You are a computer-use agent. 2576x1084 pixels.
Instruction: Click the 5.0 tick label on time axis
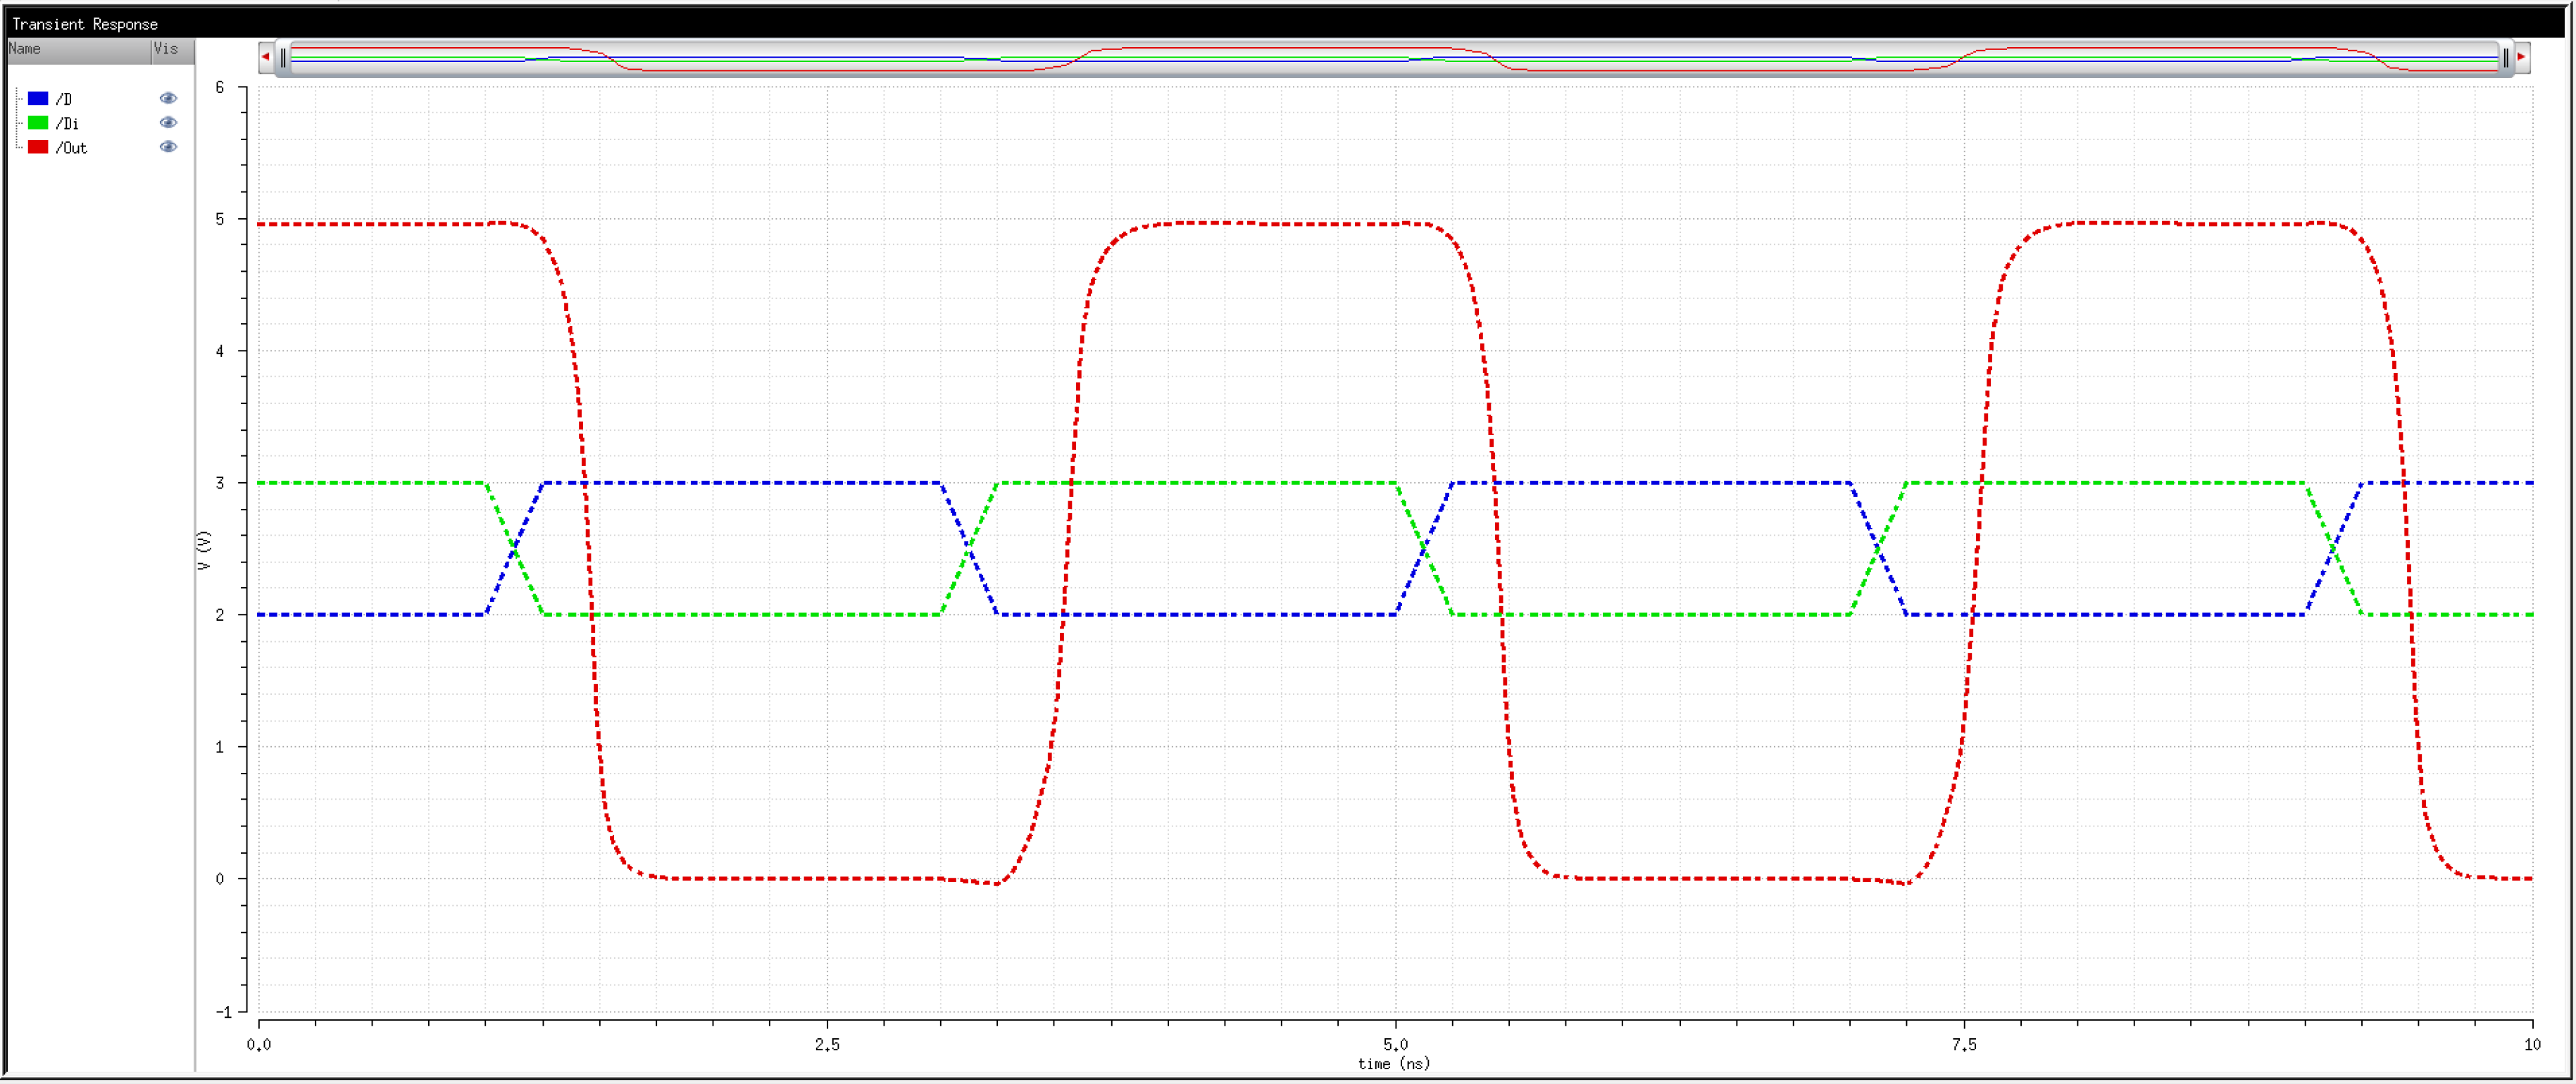pyautogui.click(x=1395, y=1045)
